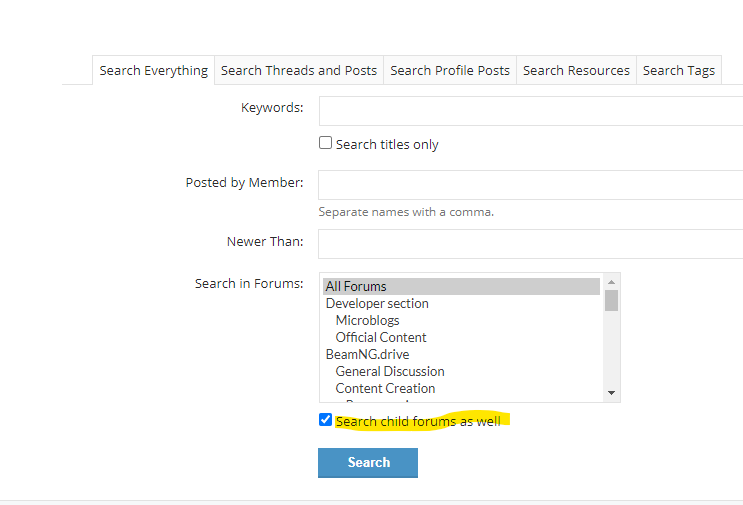Uncheck Search child forums as well
This screenshot has height=505, width=743.
326,420
